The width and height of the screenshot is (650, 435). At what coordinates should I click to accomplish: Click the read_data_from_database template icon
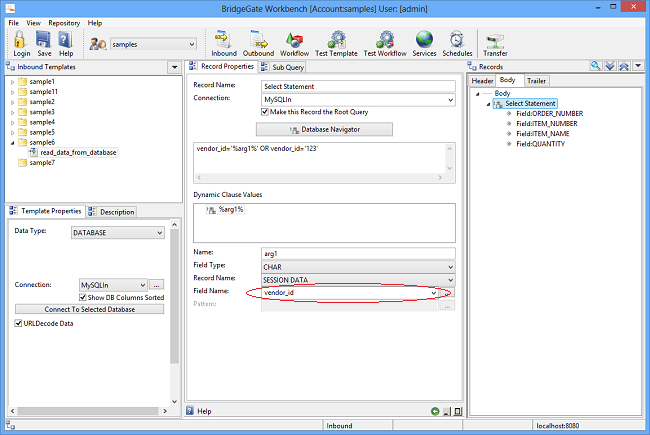pyautogui.click(x=33, y=153)
